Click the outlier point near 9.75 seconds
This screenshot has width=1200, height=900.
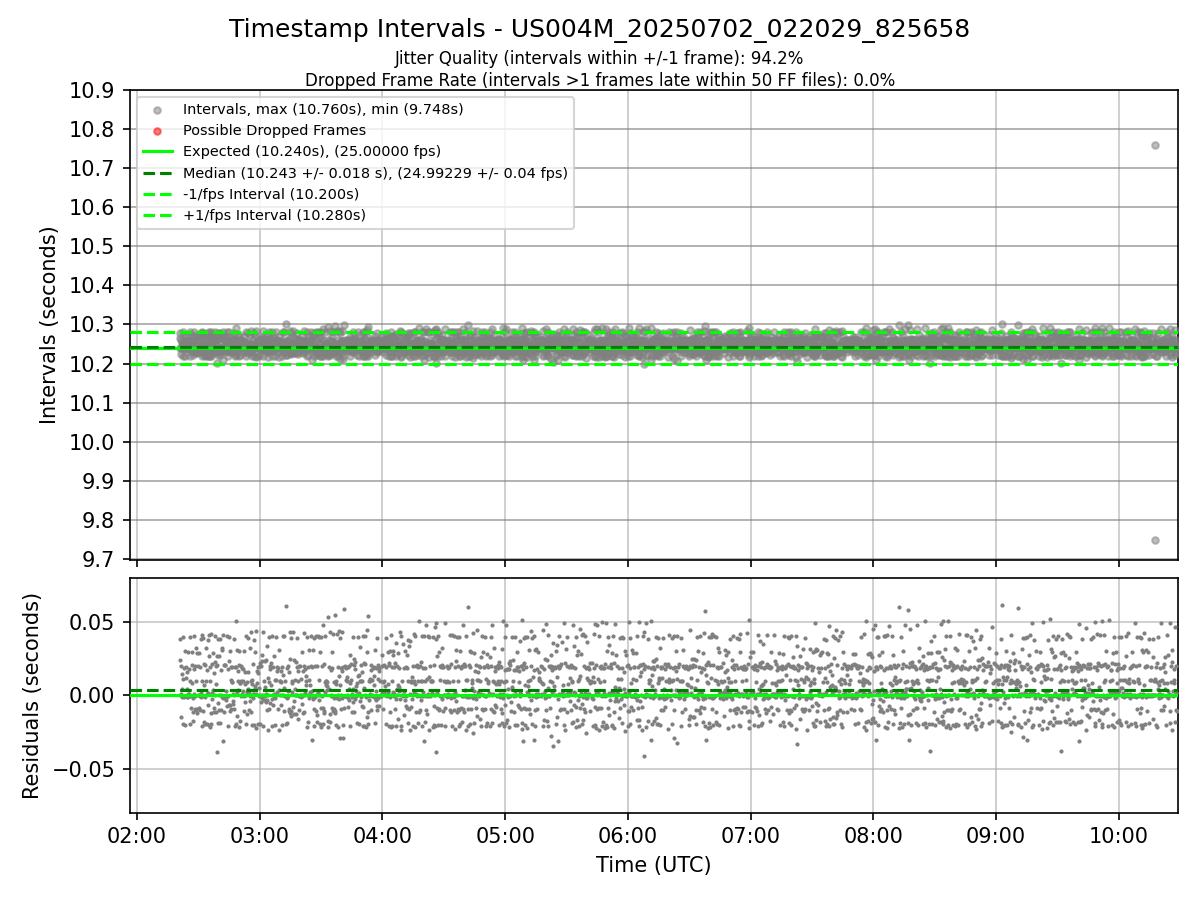pos(1155,540)
